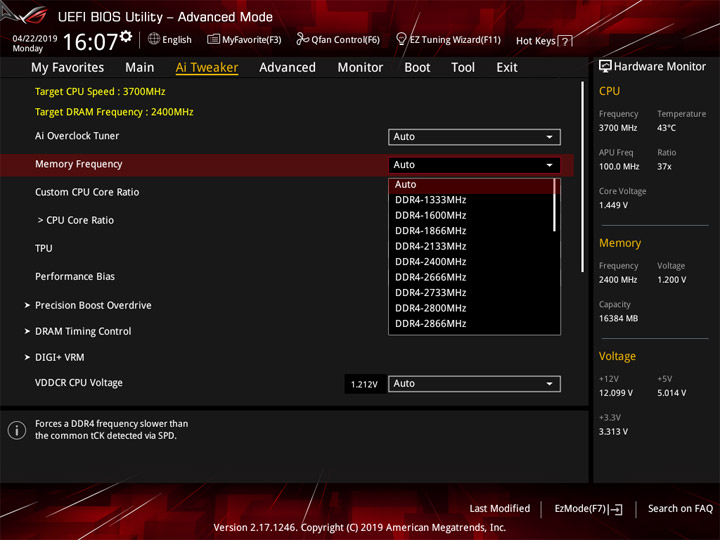Switch to EzMode(F7)
The height and width of the screenshot is (540, 720).
pyautogui.click(x=589, y=509)
